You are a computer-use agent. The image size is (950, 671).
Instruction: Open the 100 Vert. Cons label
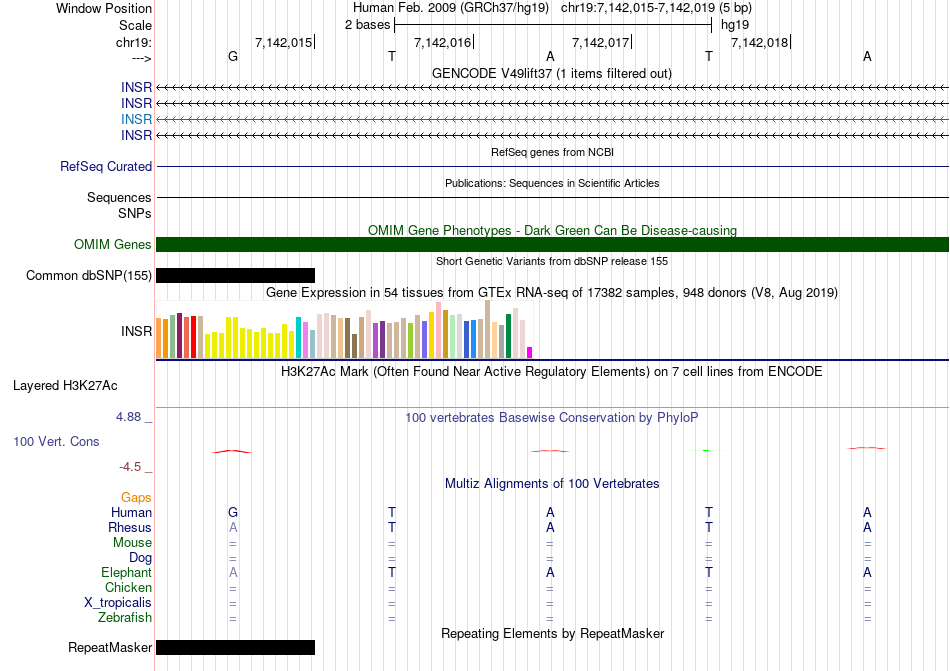pos(56,441)
